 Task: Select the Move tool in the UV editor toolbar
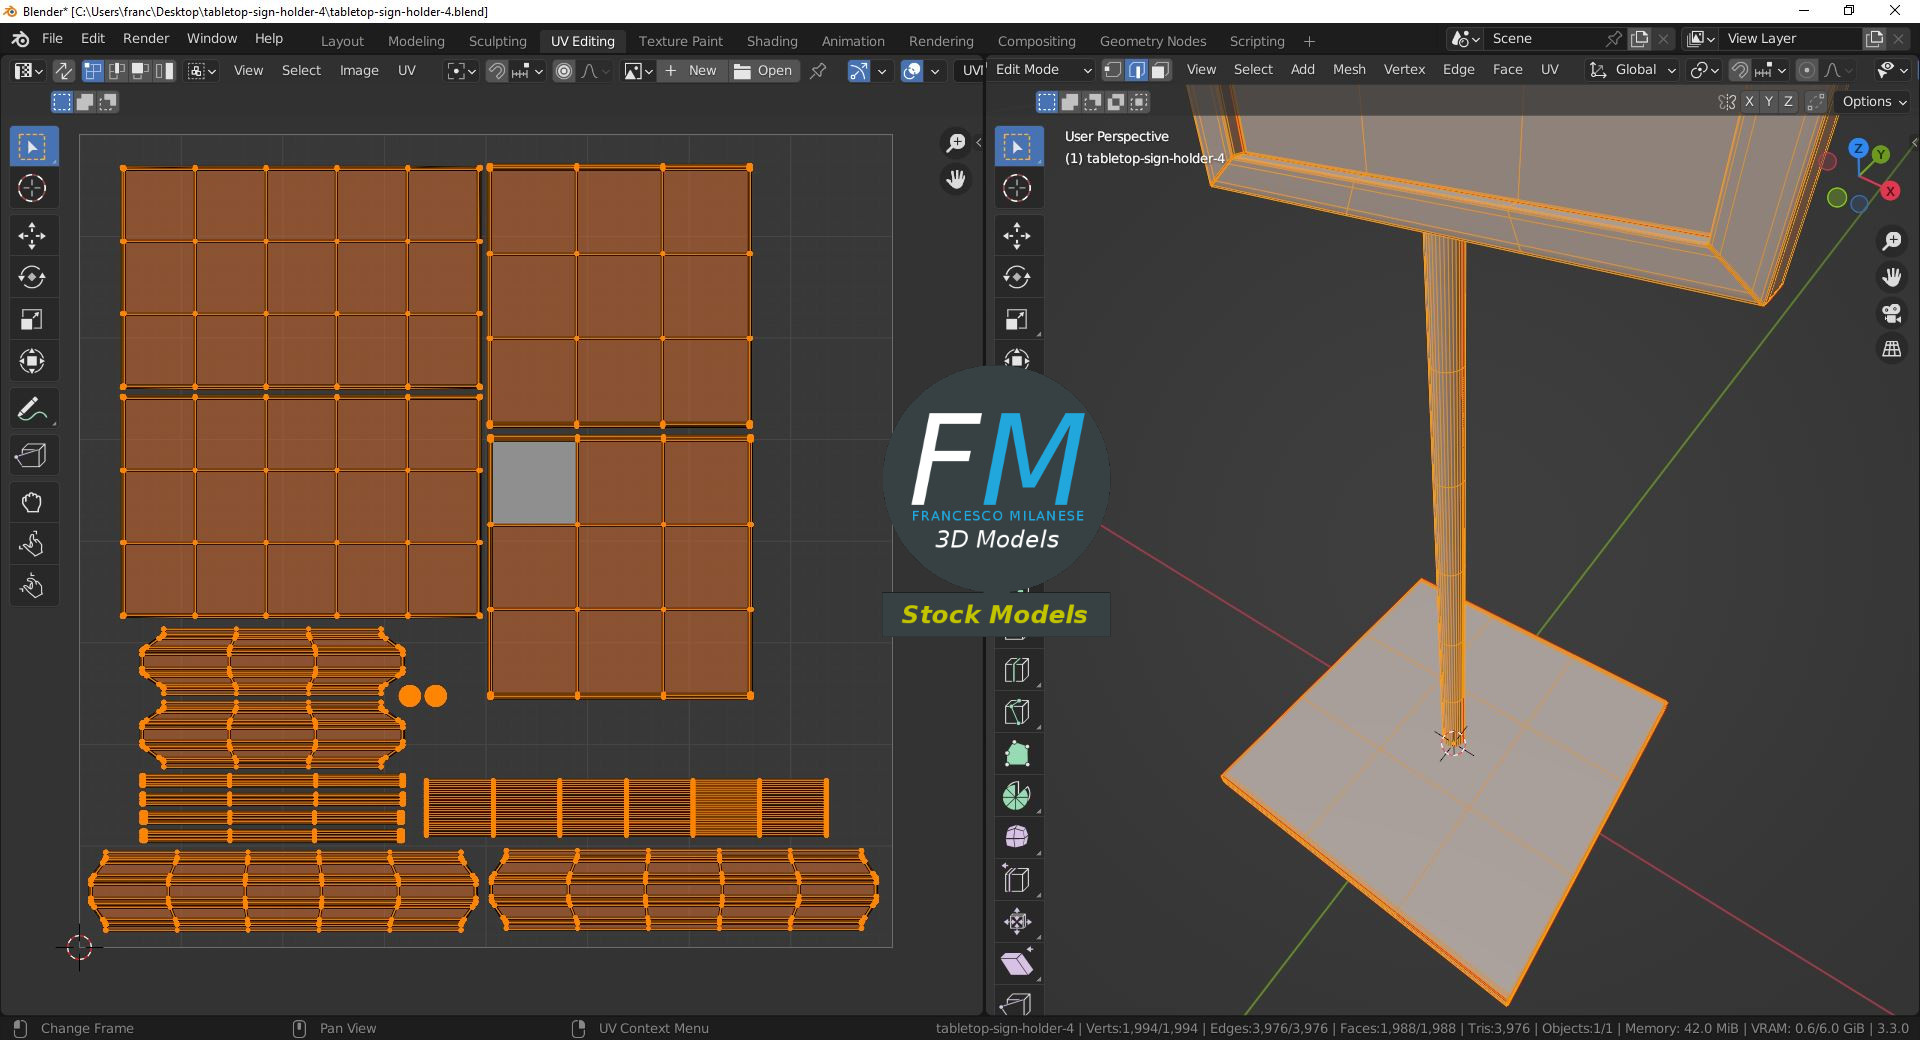point(33,236)
